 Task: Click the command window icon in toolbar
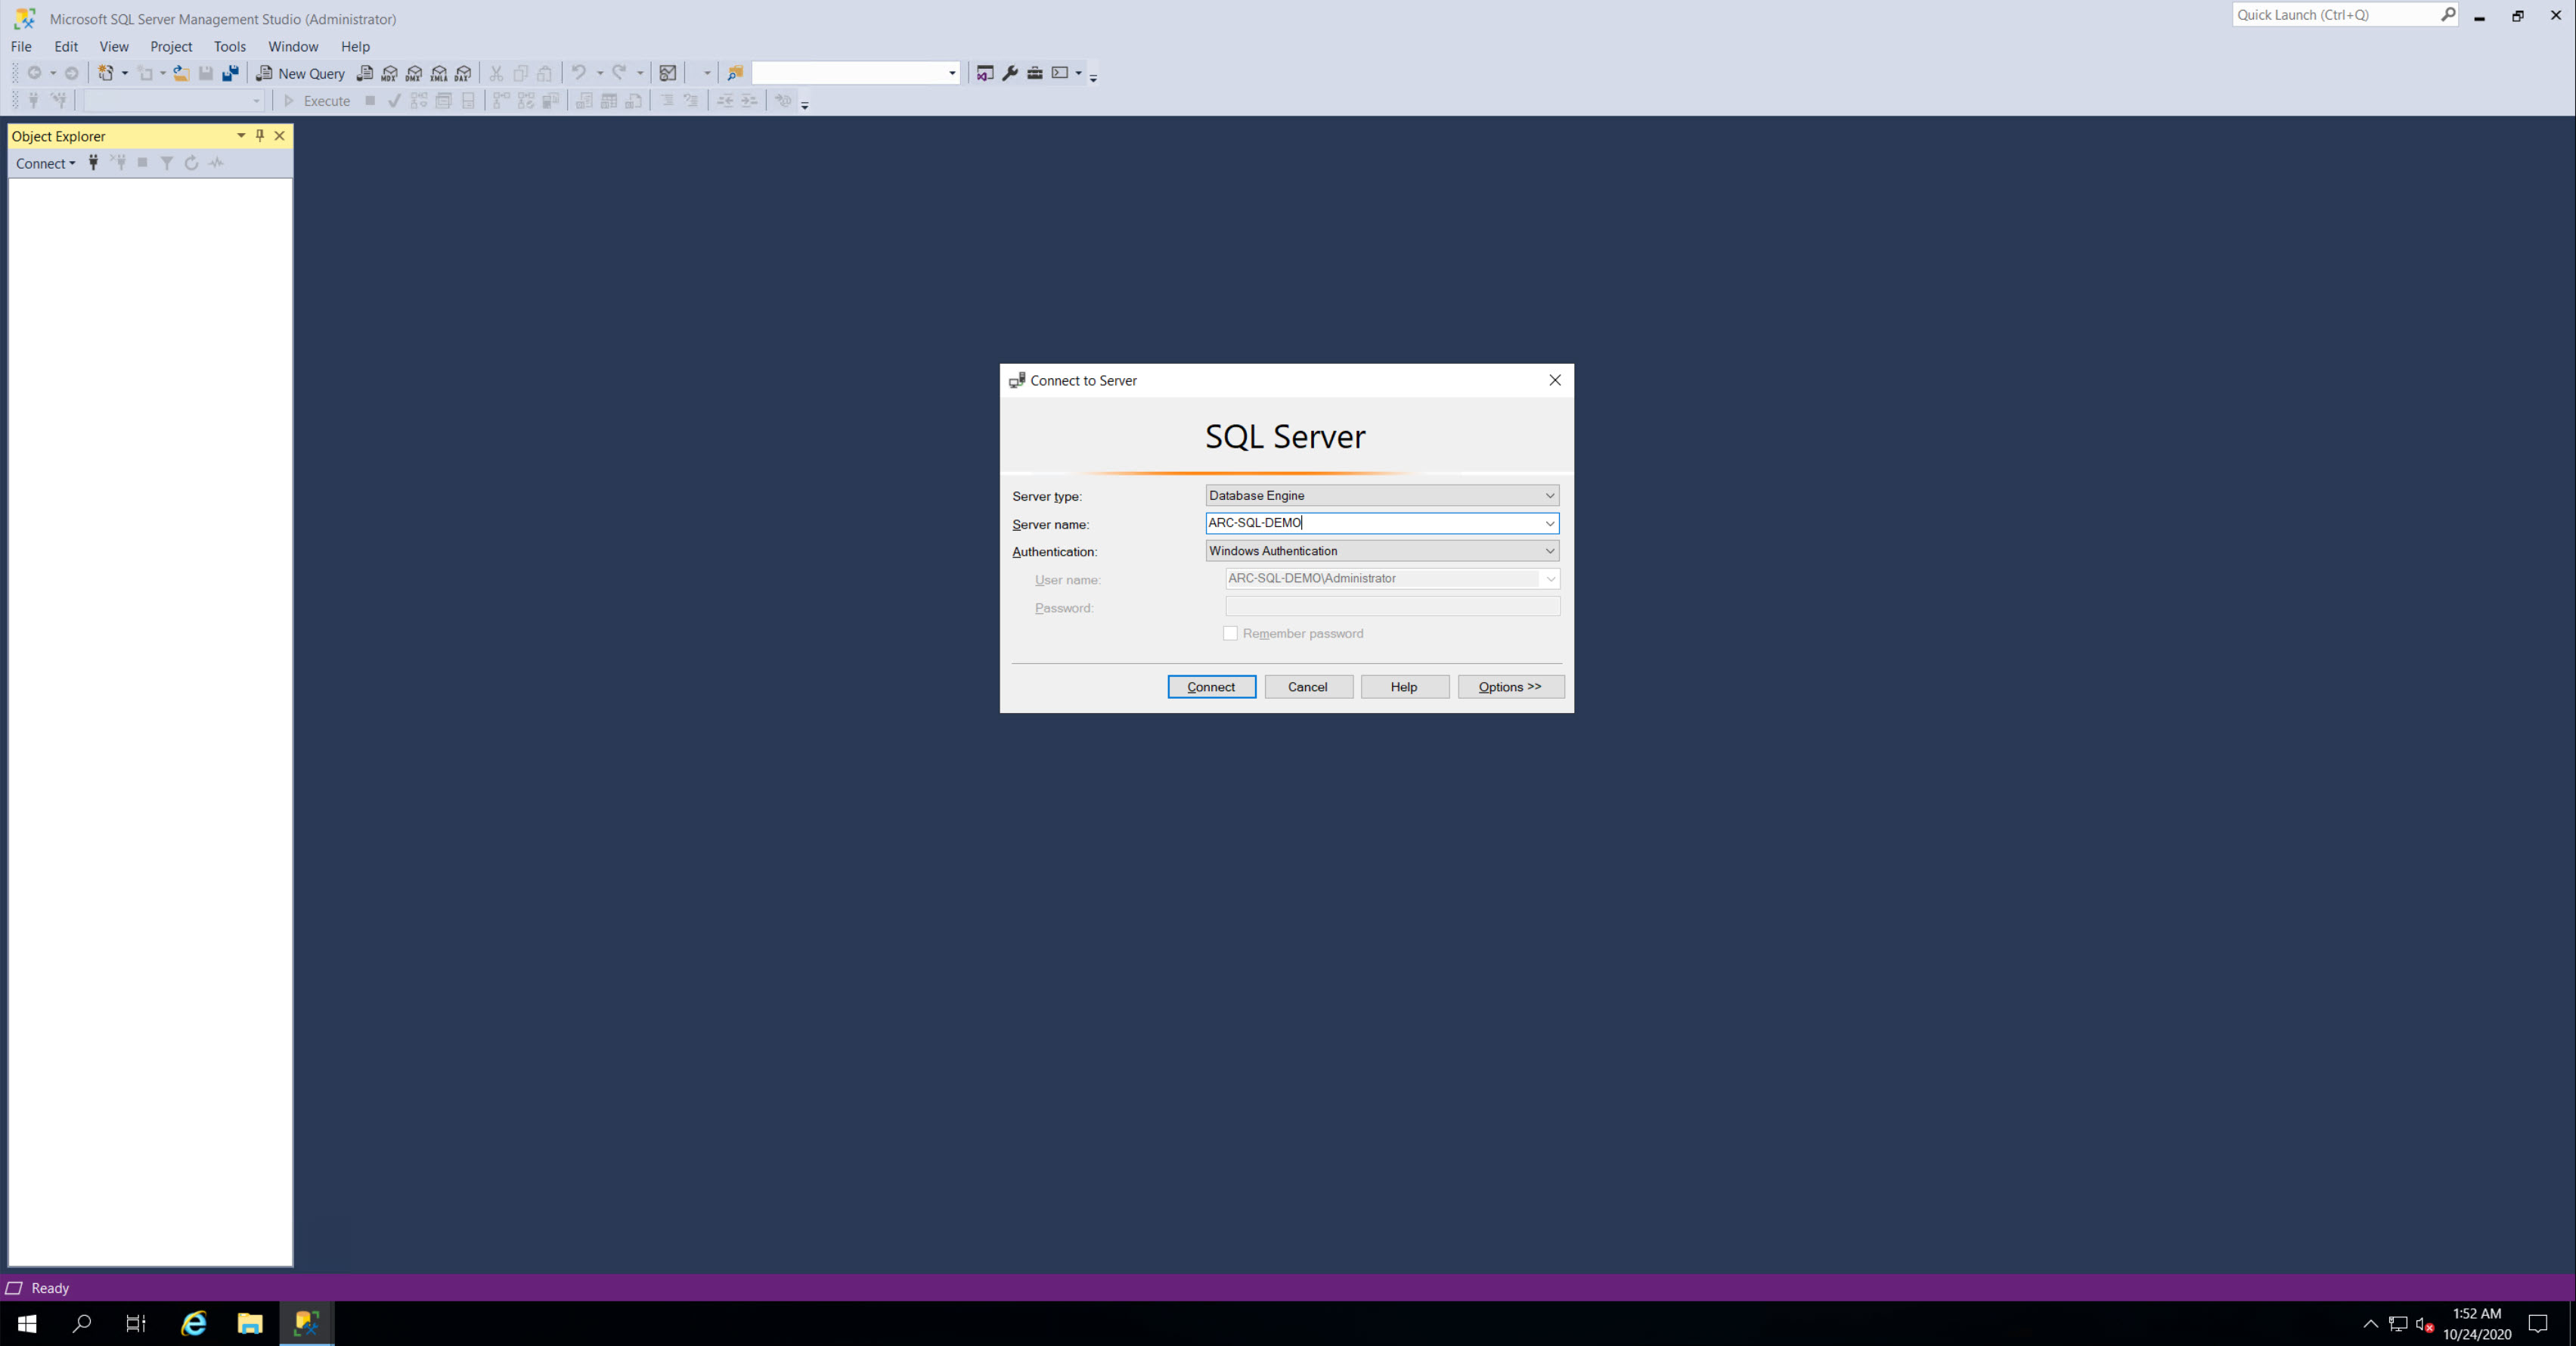tap(1060, 73)
